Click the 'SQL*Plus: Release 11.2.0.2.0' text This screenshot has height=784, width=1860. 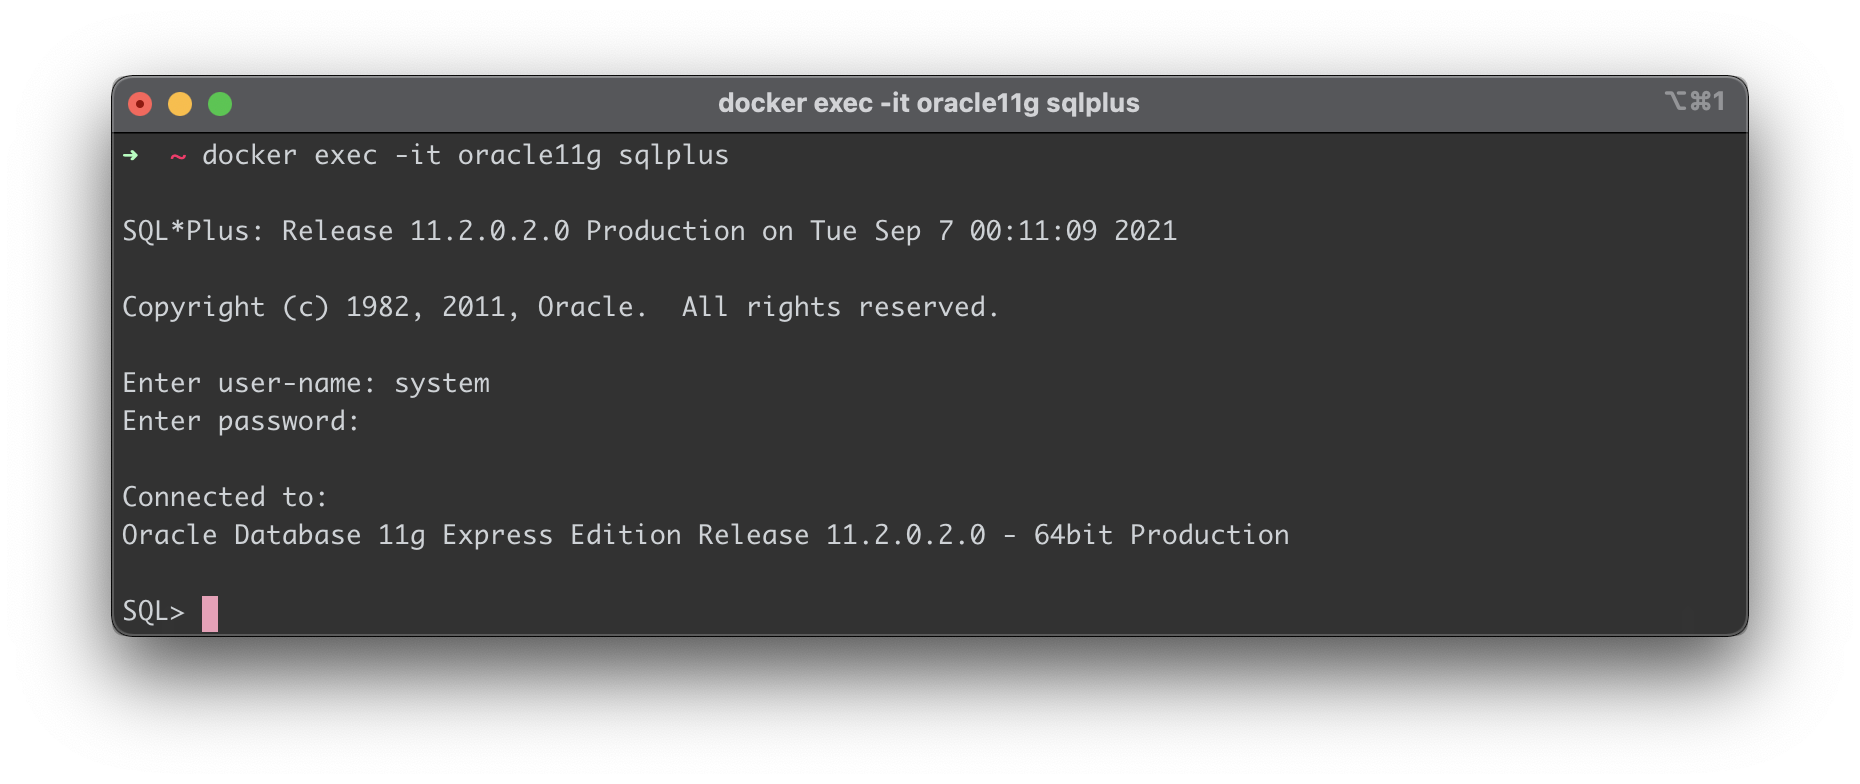[x=346, y=231]
